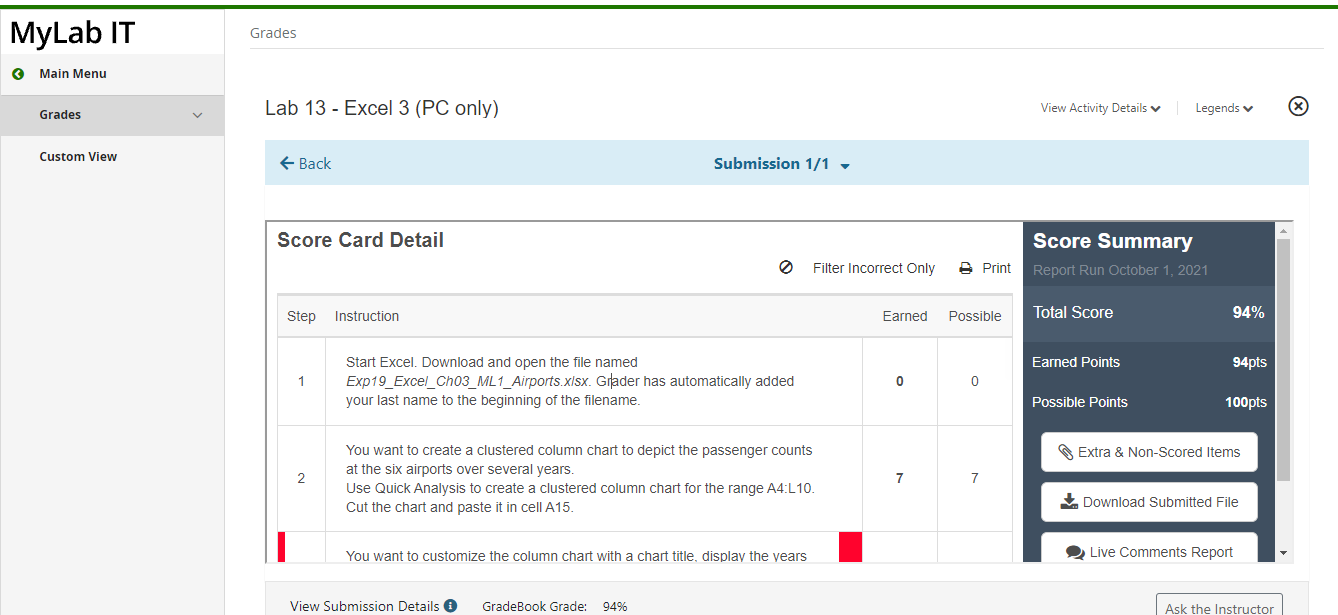Screen dimensions: 1338x615
Task: Click the Filter Incorrect Only circle icon
Action: coord(786,268)
